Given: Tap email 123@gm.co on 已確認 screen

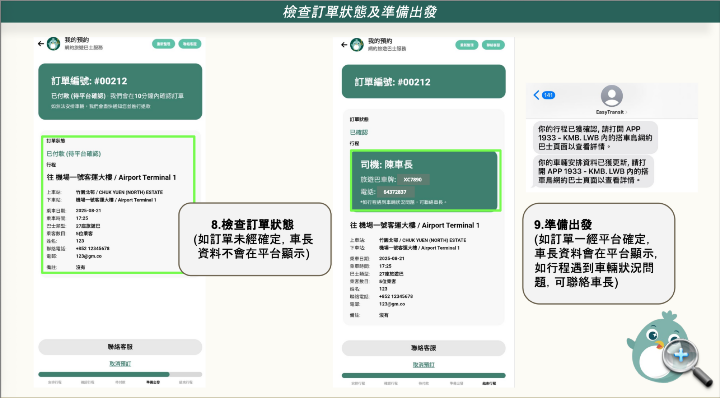Looking at the screenshot, I should [x=392, y=304].
